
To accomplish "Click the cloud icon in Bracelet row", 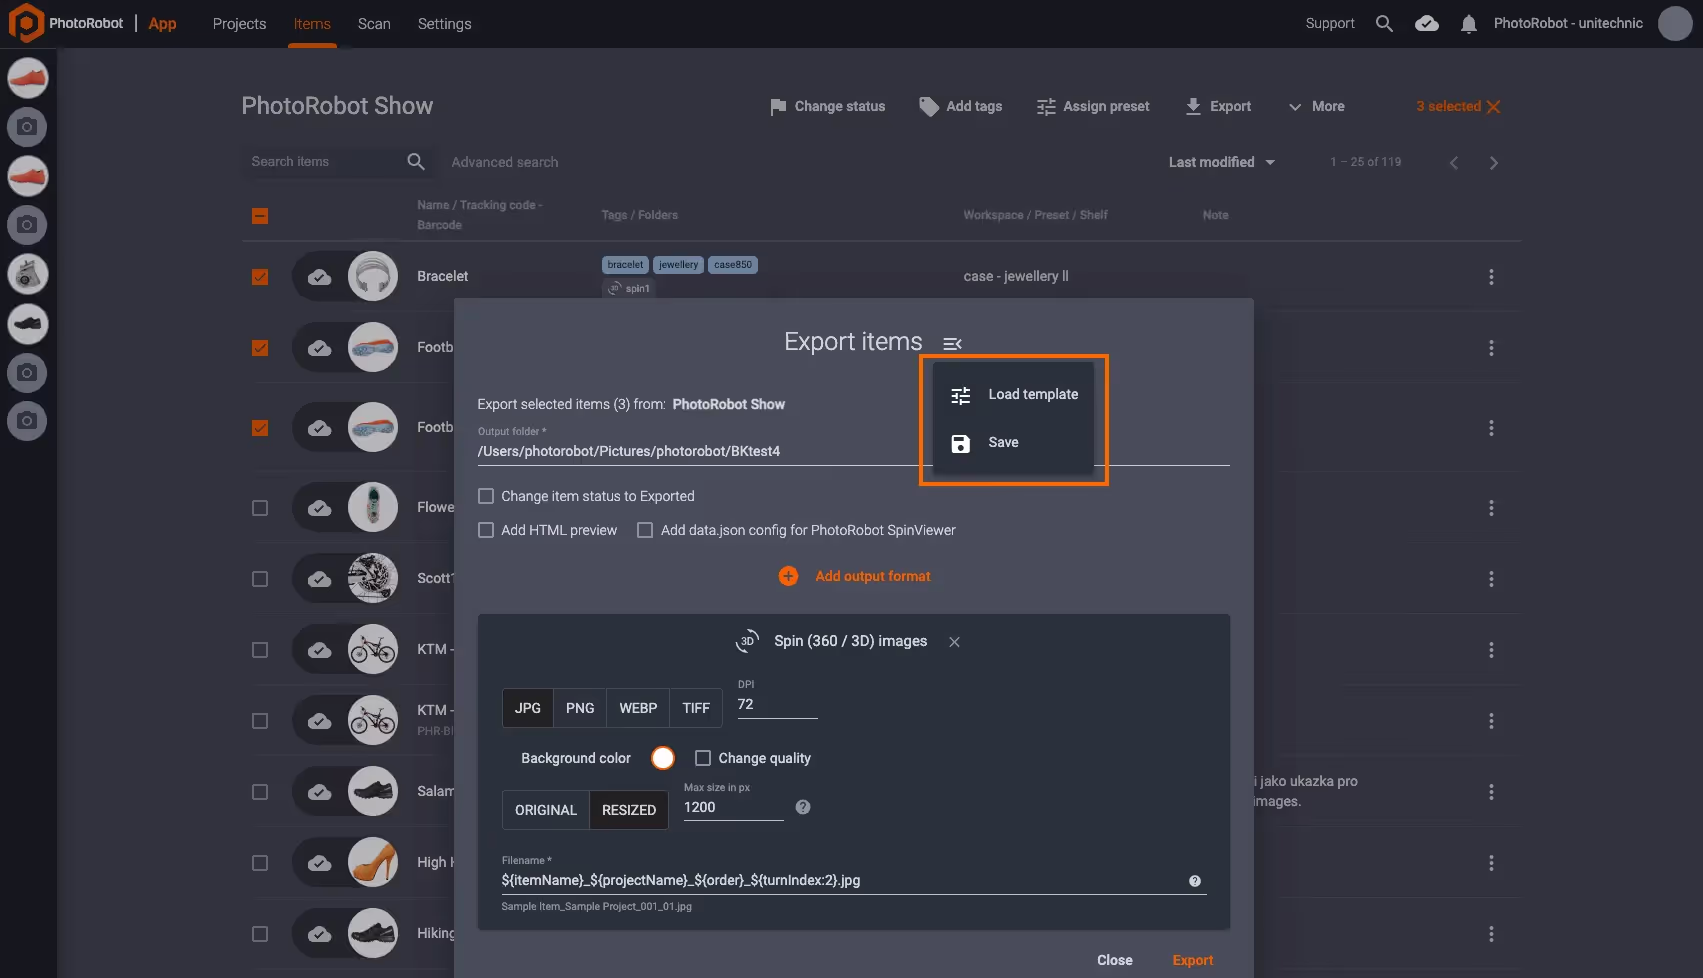I will tap(320, 277).
